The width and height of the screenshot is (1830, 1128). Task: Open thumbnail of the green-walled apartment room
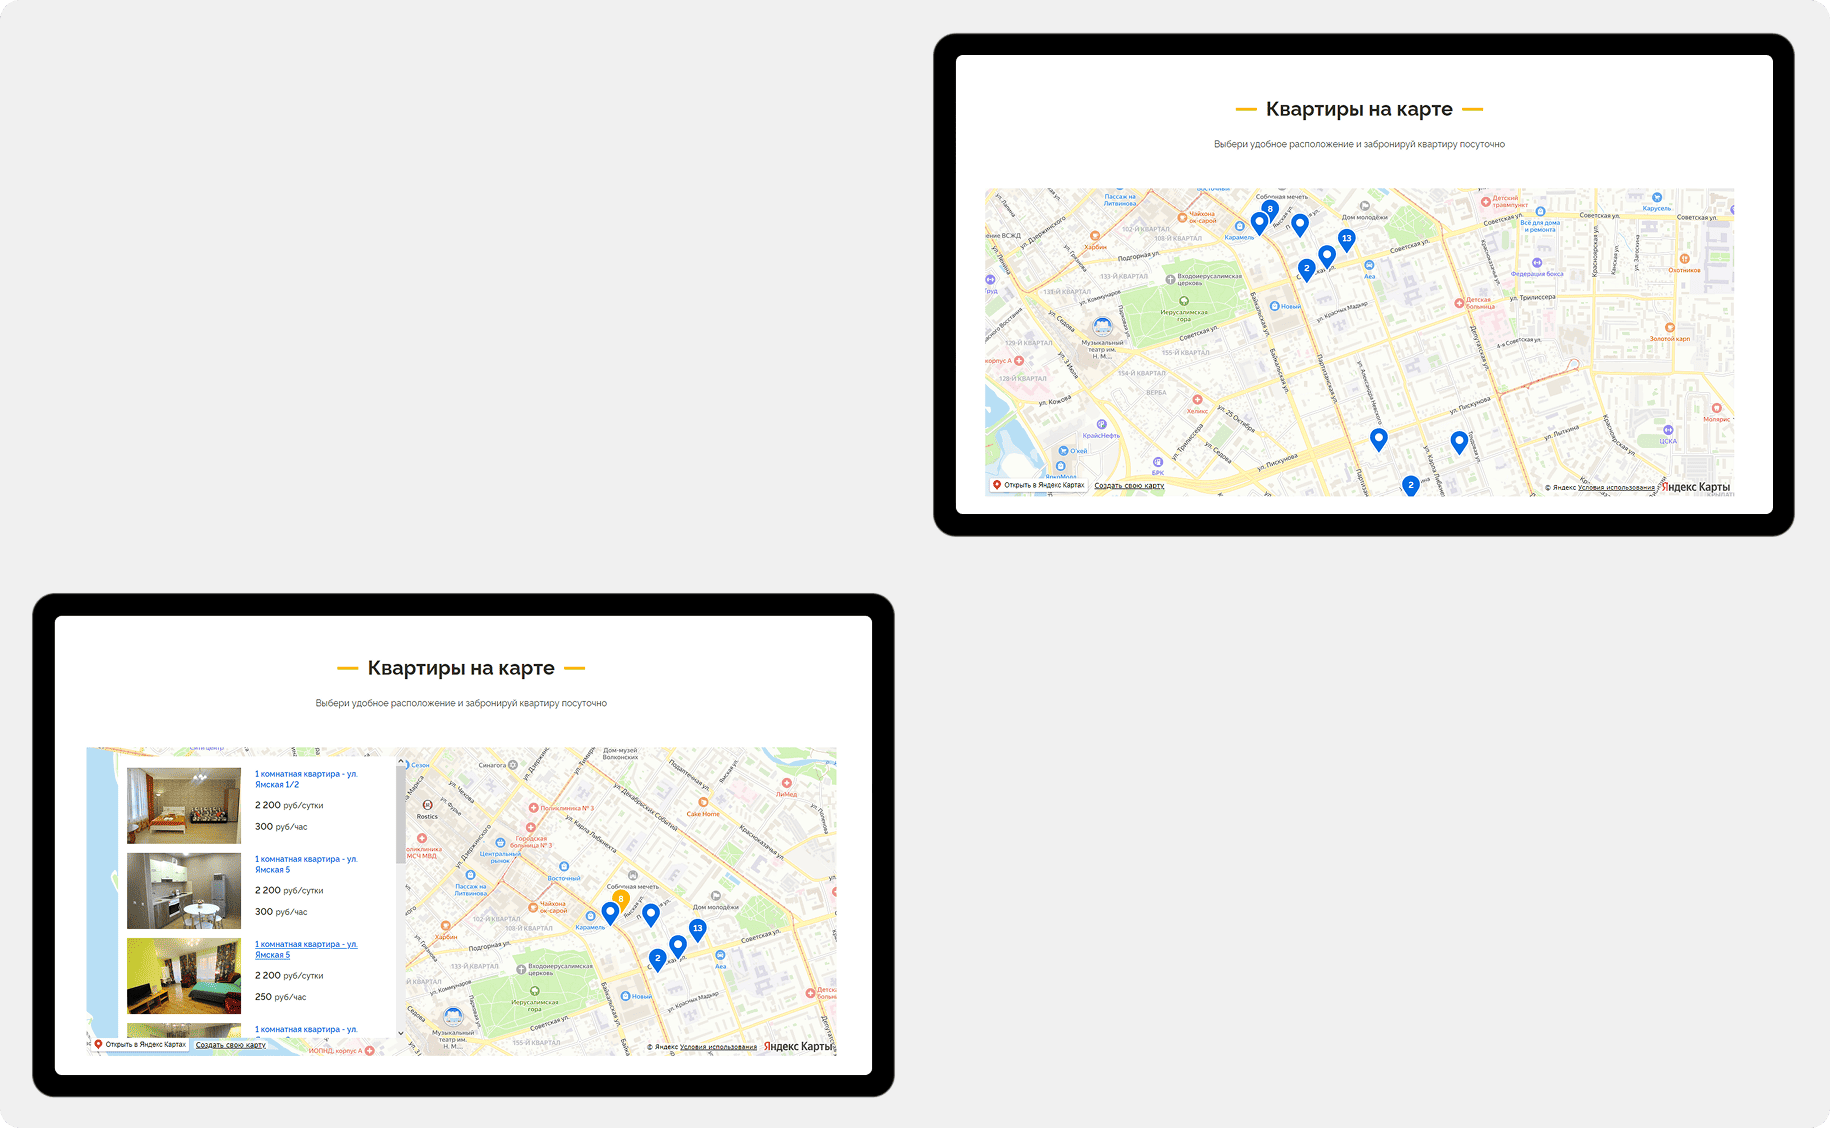pyautogui.click(x=184, y=976)
